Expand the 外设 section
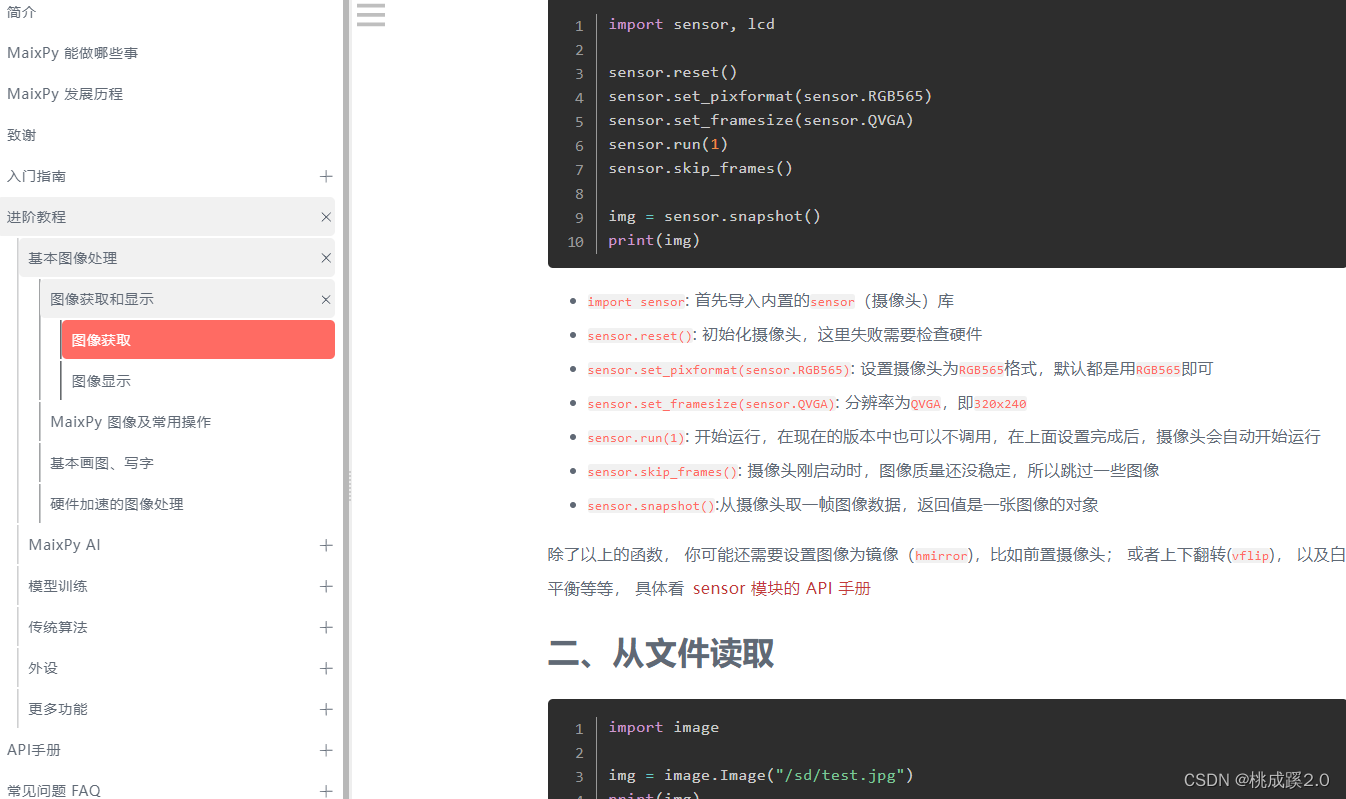The height and width of the screenshot is (799, 1346). (x=326, y=668)
